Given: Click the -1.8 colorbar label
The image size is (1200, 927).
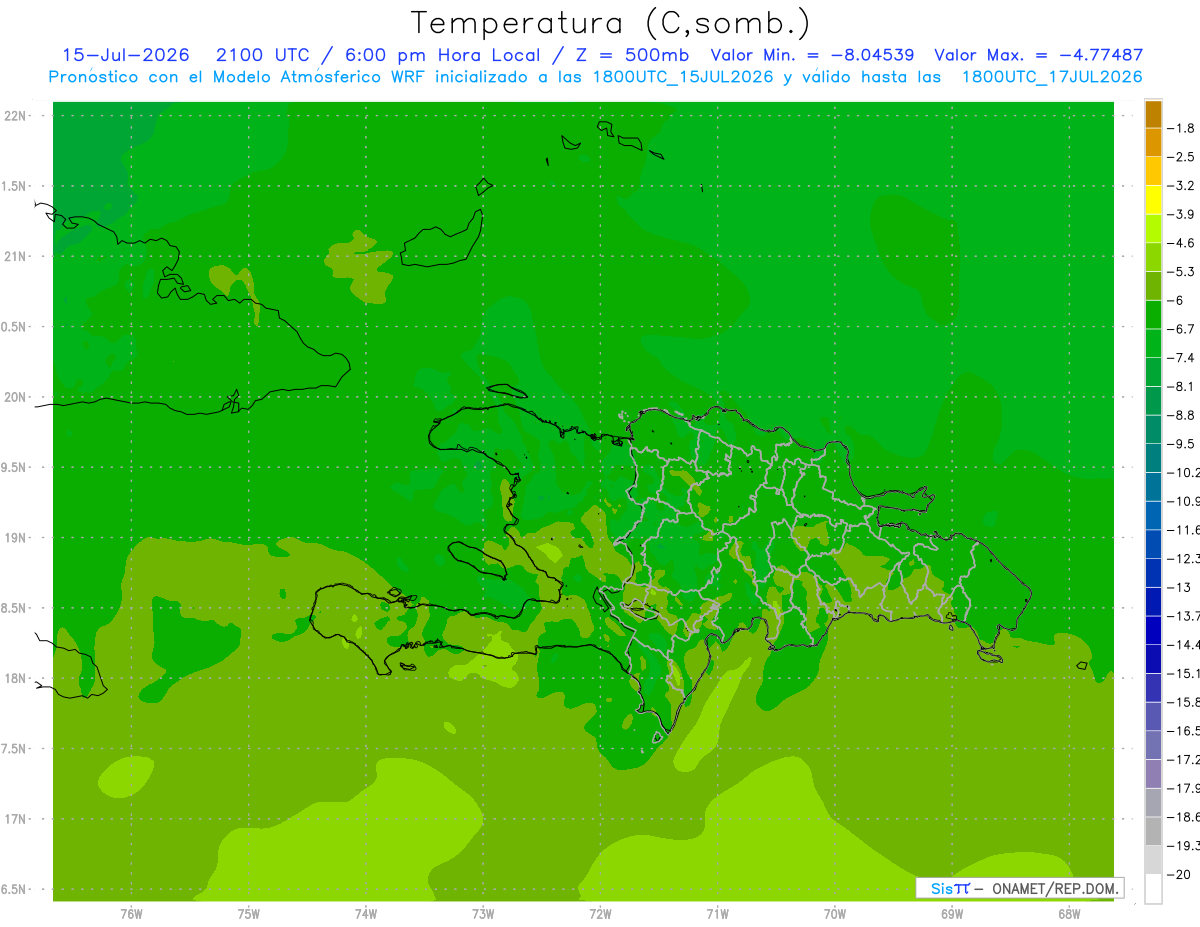Looking at the screenshot, I should click(x=1181, y=128).
